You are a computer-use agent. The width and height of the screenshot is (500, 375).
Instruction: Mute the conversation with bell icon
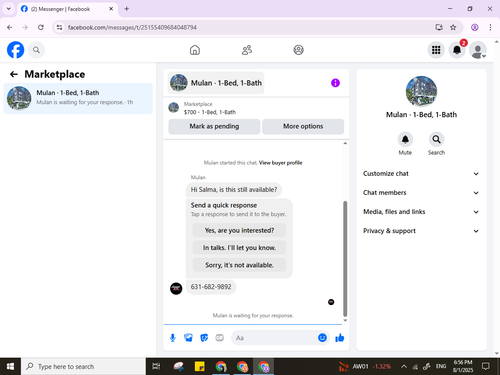(405, 139)
